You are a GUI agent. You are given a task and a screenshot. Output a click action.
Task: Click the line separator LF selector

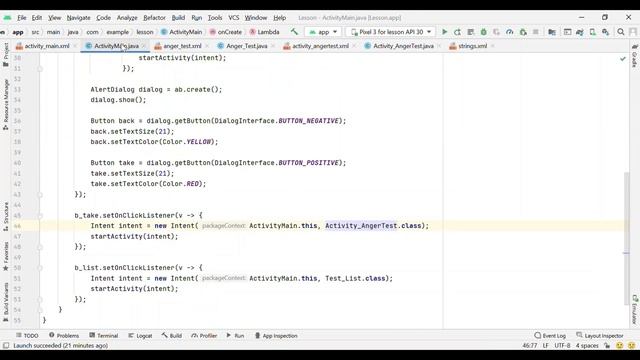coord(545,345)
